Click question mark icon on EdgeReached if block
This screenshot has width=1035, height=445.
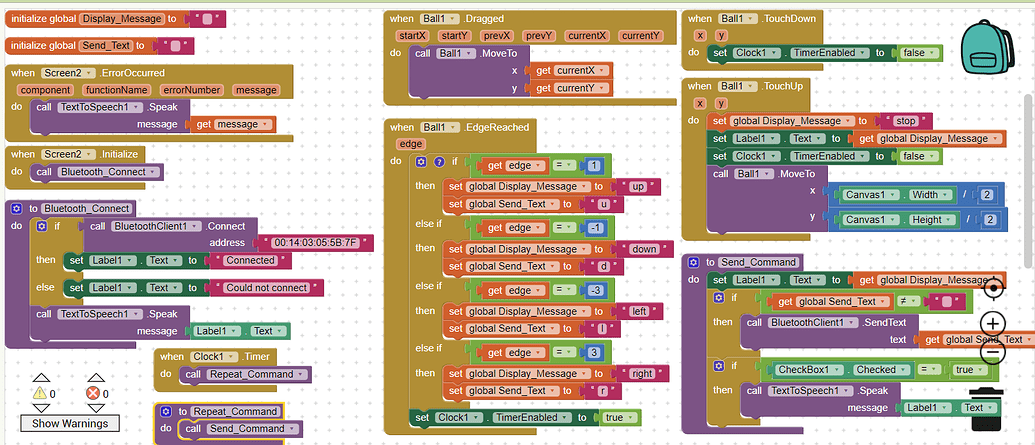(x=437, y=162)
